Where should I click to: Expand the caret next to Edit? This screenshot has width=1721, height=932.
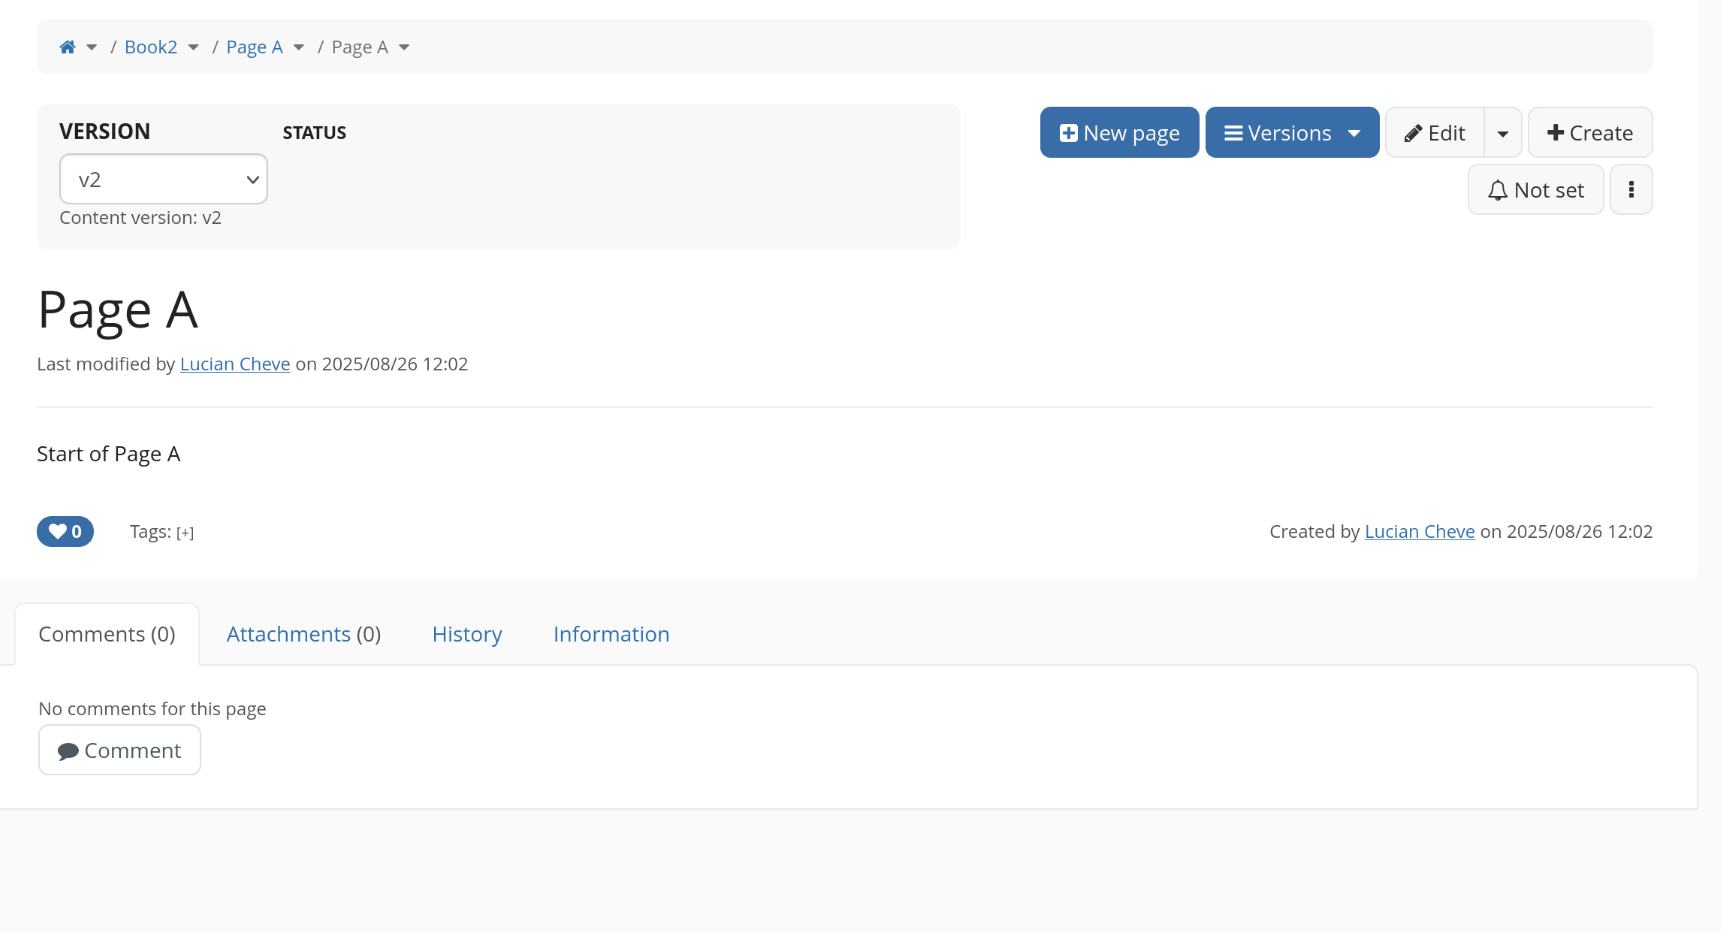pyautogui.click(x=1502, y=133)
